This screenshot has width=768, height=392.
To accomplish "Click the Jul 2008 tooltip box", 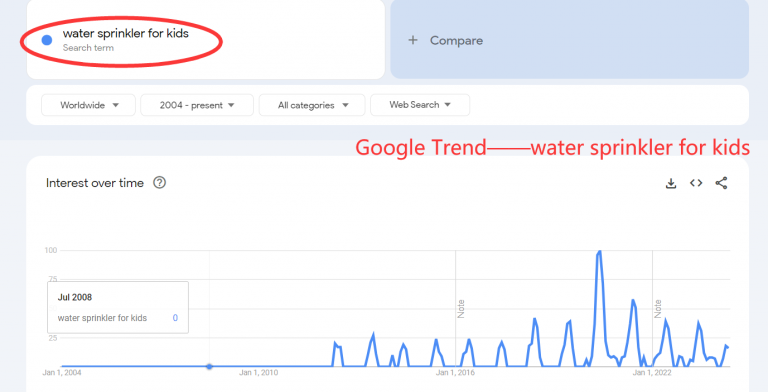I will point(118,307).
